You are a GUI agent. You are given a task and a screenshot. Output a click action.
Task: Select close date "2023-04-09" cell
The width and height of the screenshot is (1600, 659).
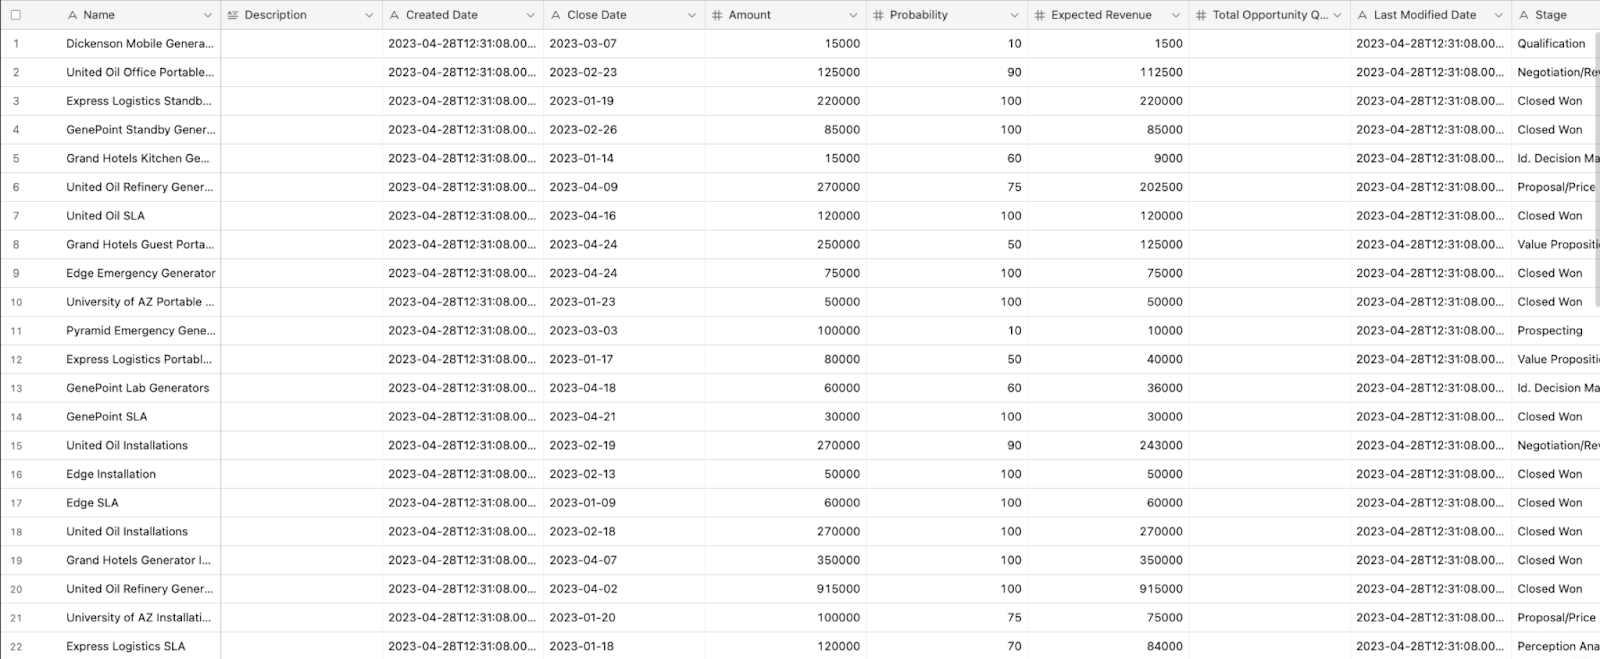pyautogui.click(x=624, y=187)
